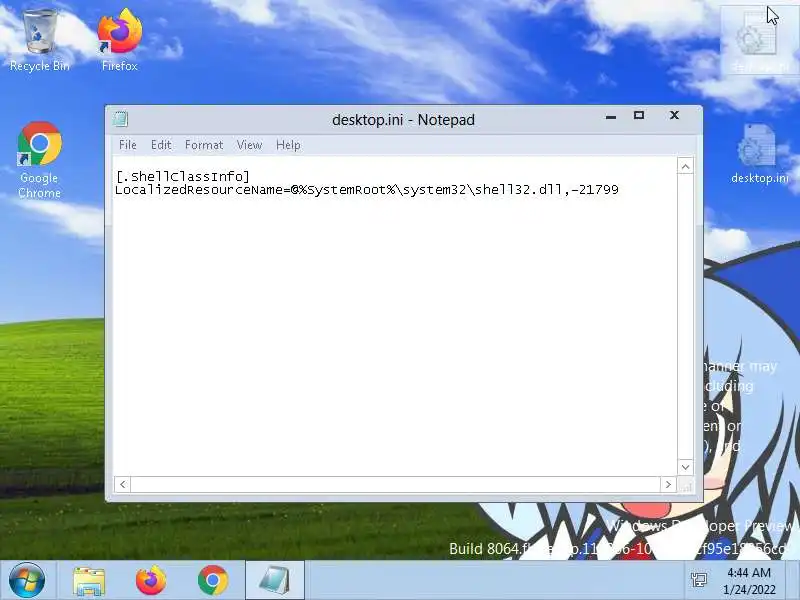Screen dimensions: 800x600
Task: Launch Firefox from the taskbar
Action: click(x=151, y=580)
